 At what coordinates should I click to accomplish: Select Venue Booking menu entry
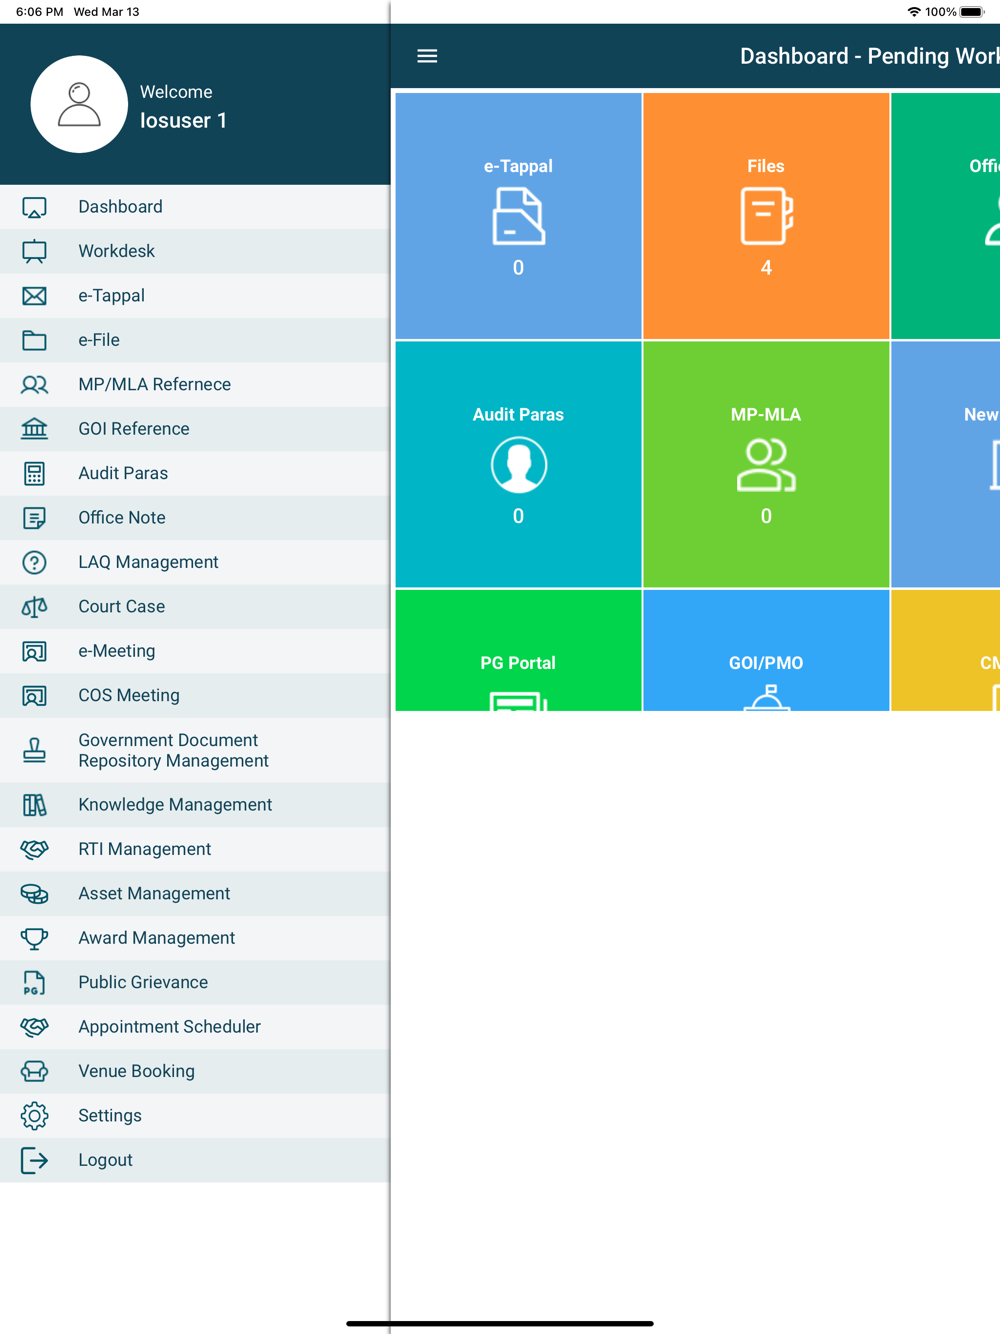[195, 1071]
